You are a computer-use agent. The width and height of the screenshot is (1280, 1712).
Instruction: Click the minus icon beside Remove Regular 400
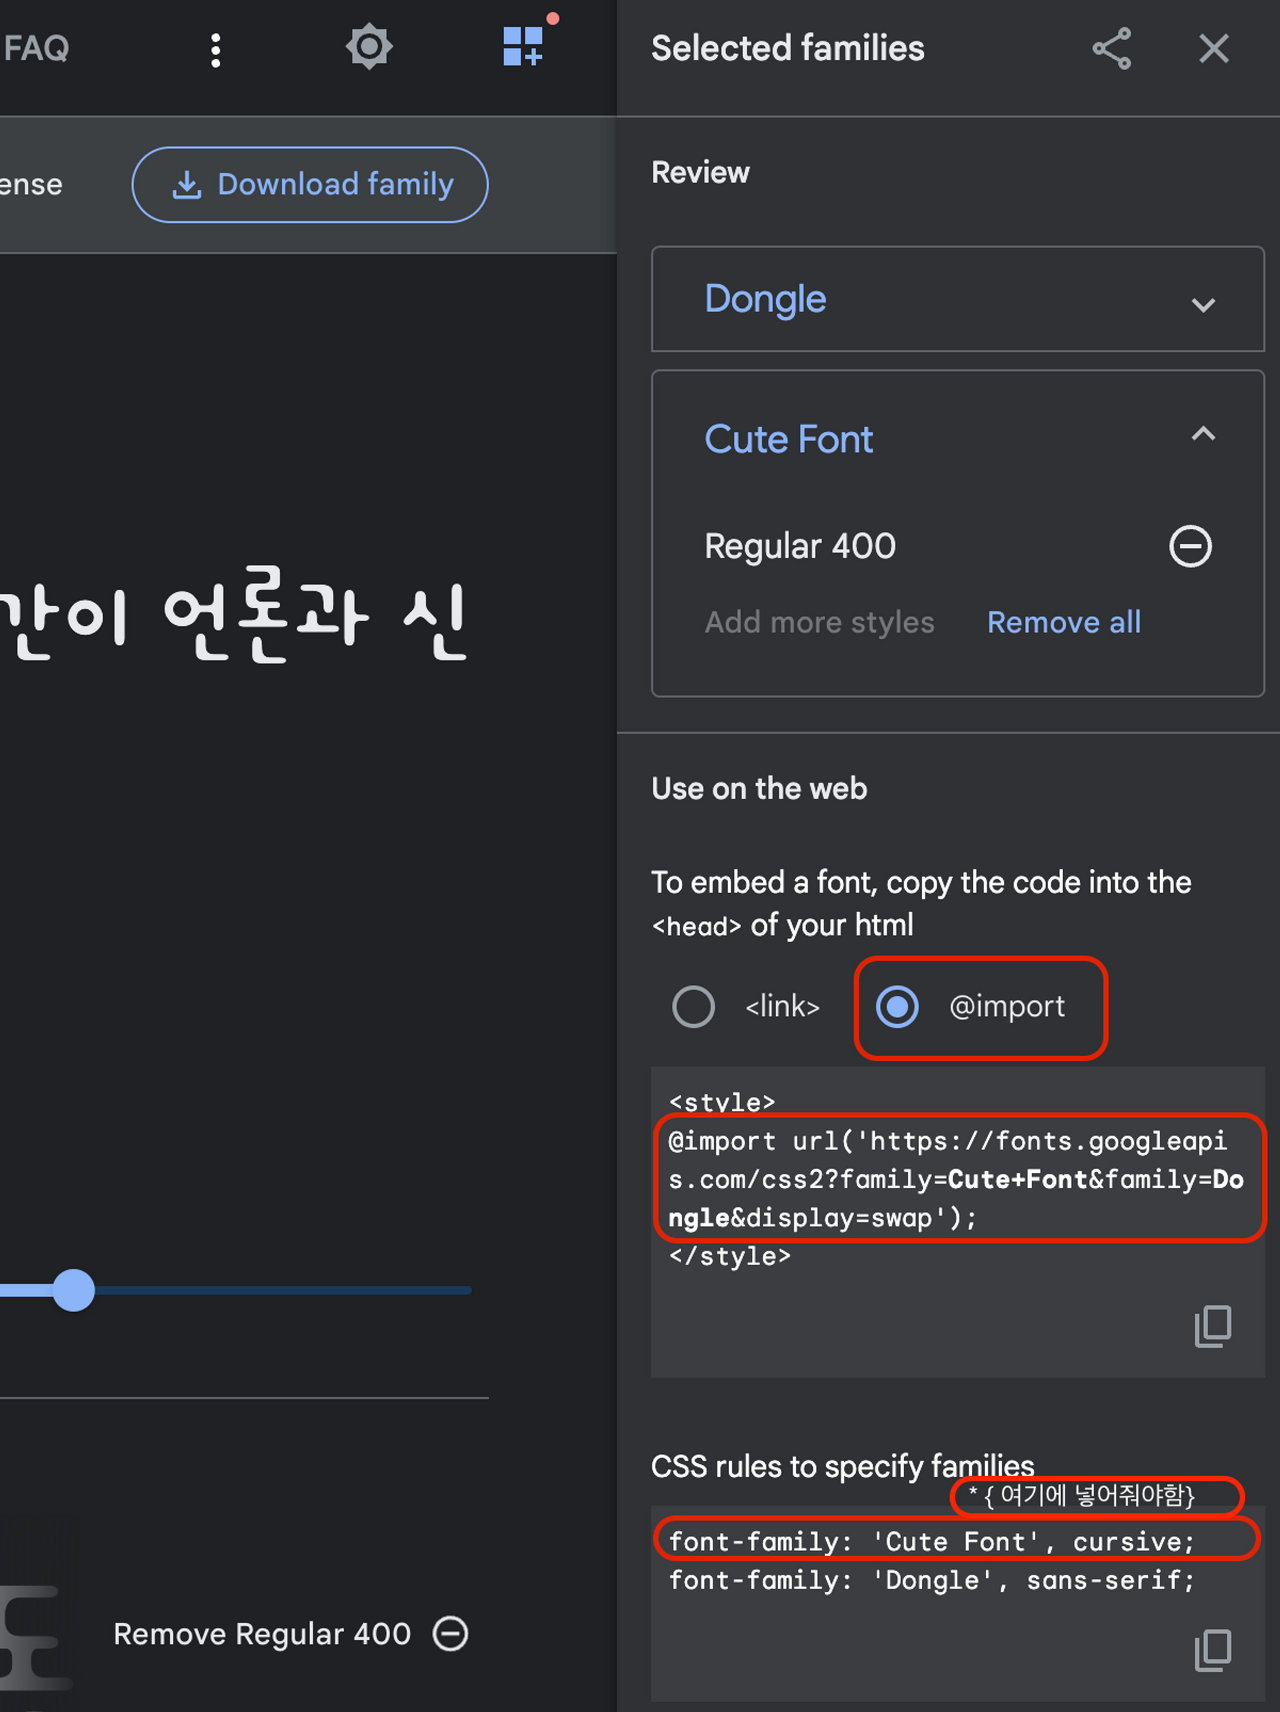coord(450,1633)
